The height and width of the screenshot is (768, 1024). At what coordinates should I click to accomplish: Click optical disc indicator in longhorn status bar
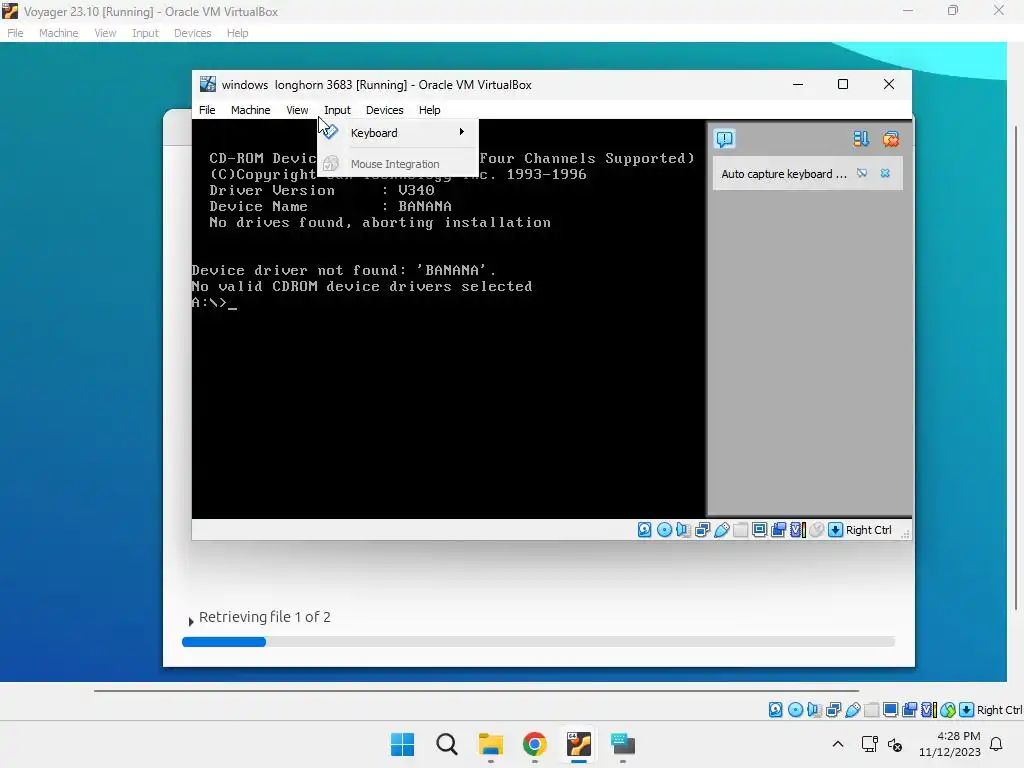(x=664, y=530)
